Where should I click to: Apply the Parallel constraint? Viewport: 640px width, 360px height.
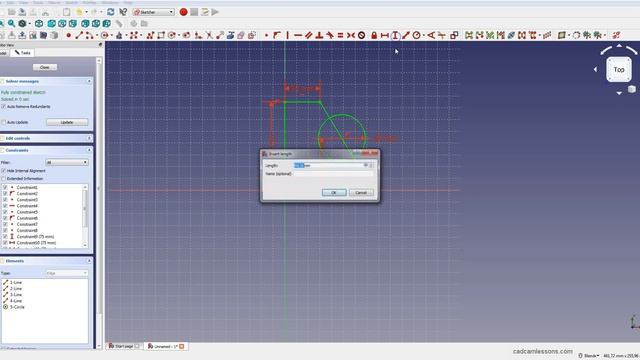coord(309,36)
